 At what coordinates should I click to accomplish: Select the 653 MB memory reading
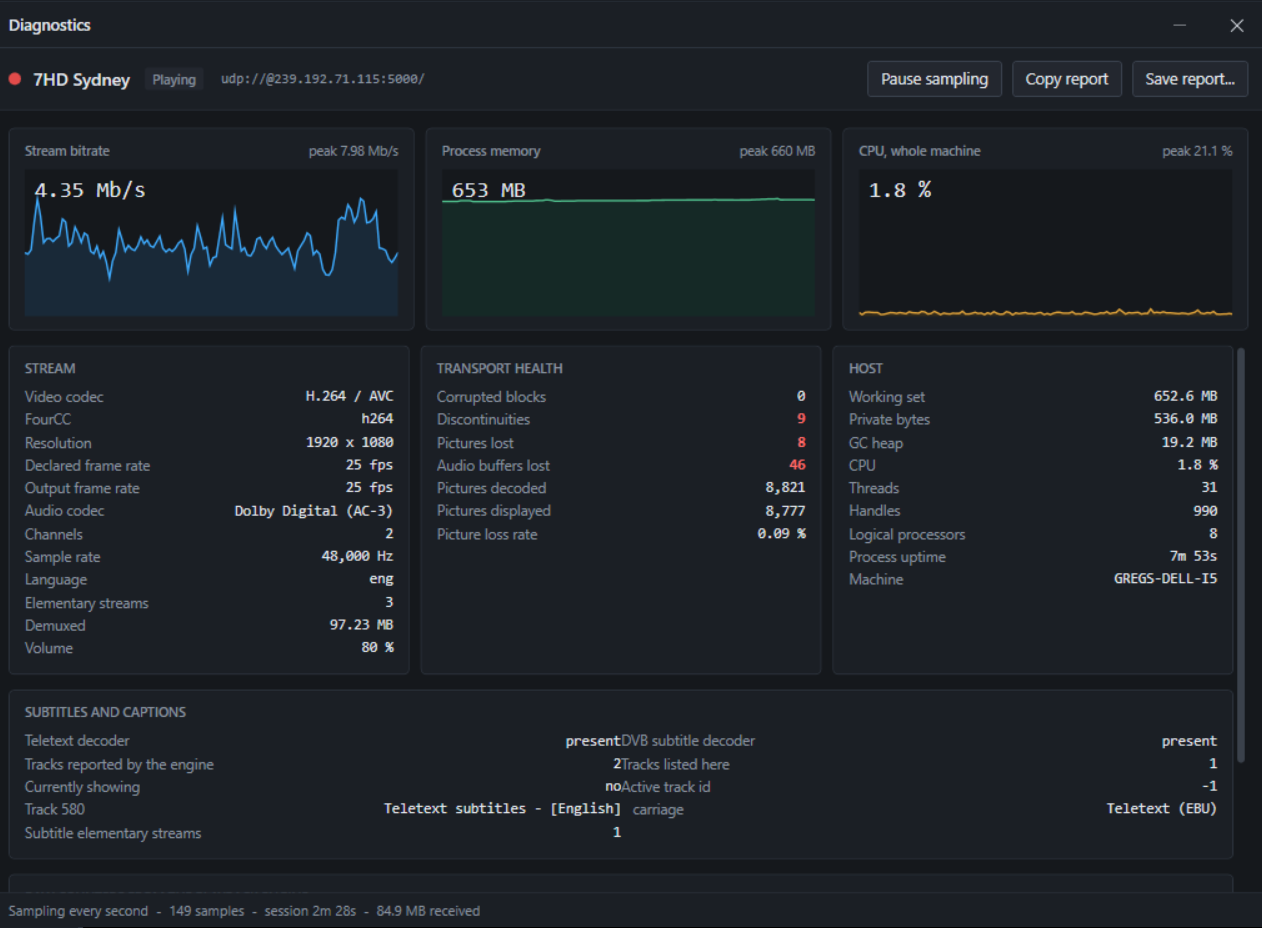coord(488,190)
